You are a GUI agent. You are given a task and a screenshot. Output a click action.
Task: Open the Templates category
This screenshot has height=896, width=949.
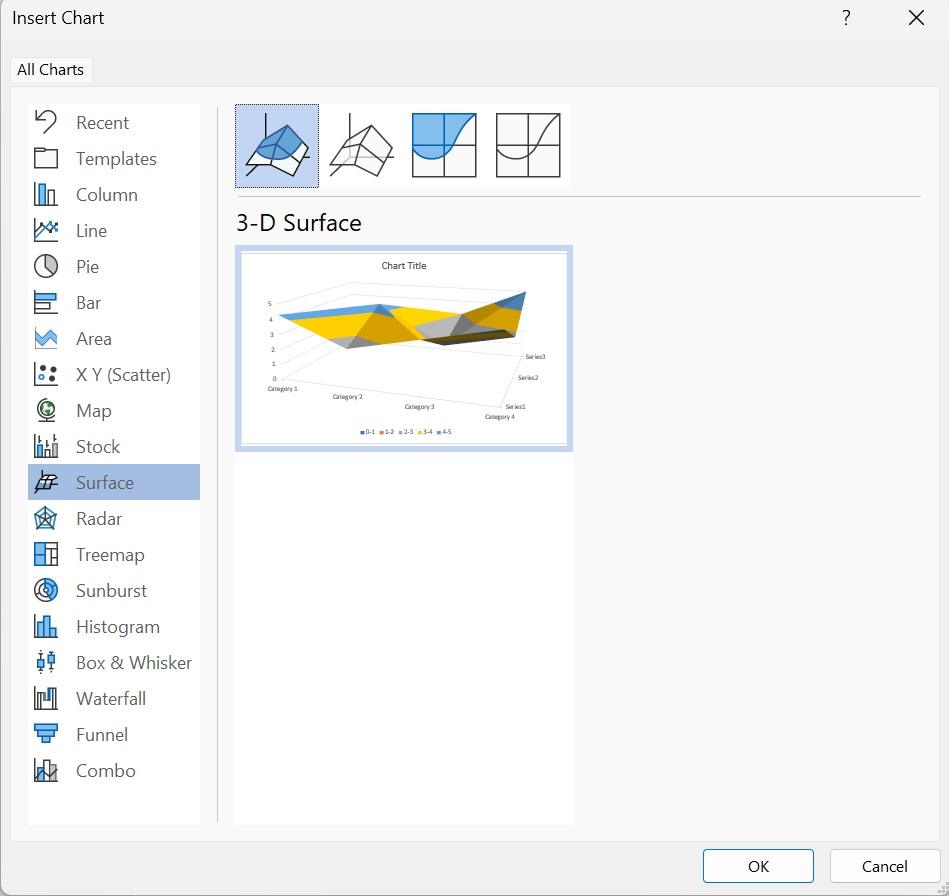(x=115, y=159)
